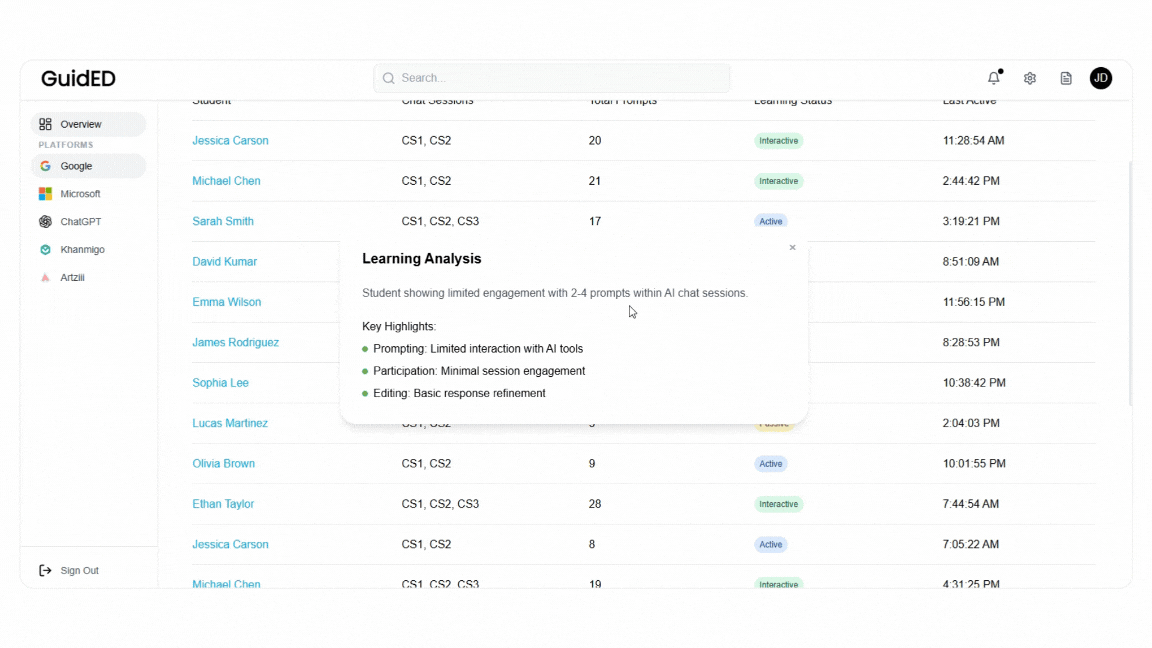Select the Microsoft platform icon
The height and width of the screenshot is (648, 1152).
(x=45, y=193)
